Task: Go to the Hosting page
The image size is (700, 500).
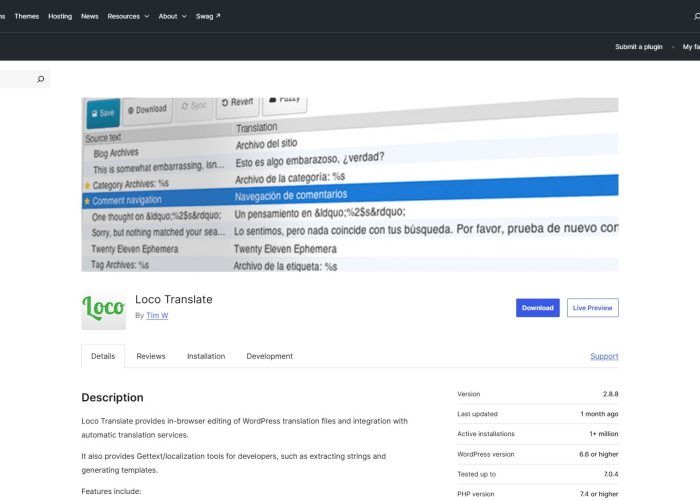Action: 60,16
